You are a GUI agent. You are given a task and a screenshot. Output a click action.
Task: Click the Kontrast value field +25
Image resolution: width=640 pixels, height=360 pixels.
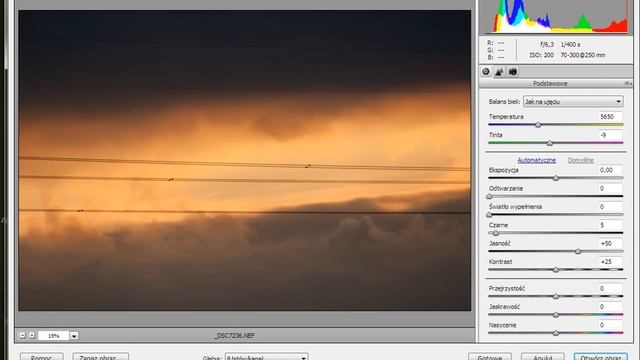click(x=610, y=262)
